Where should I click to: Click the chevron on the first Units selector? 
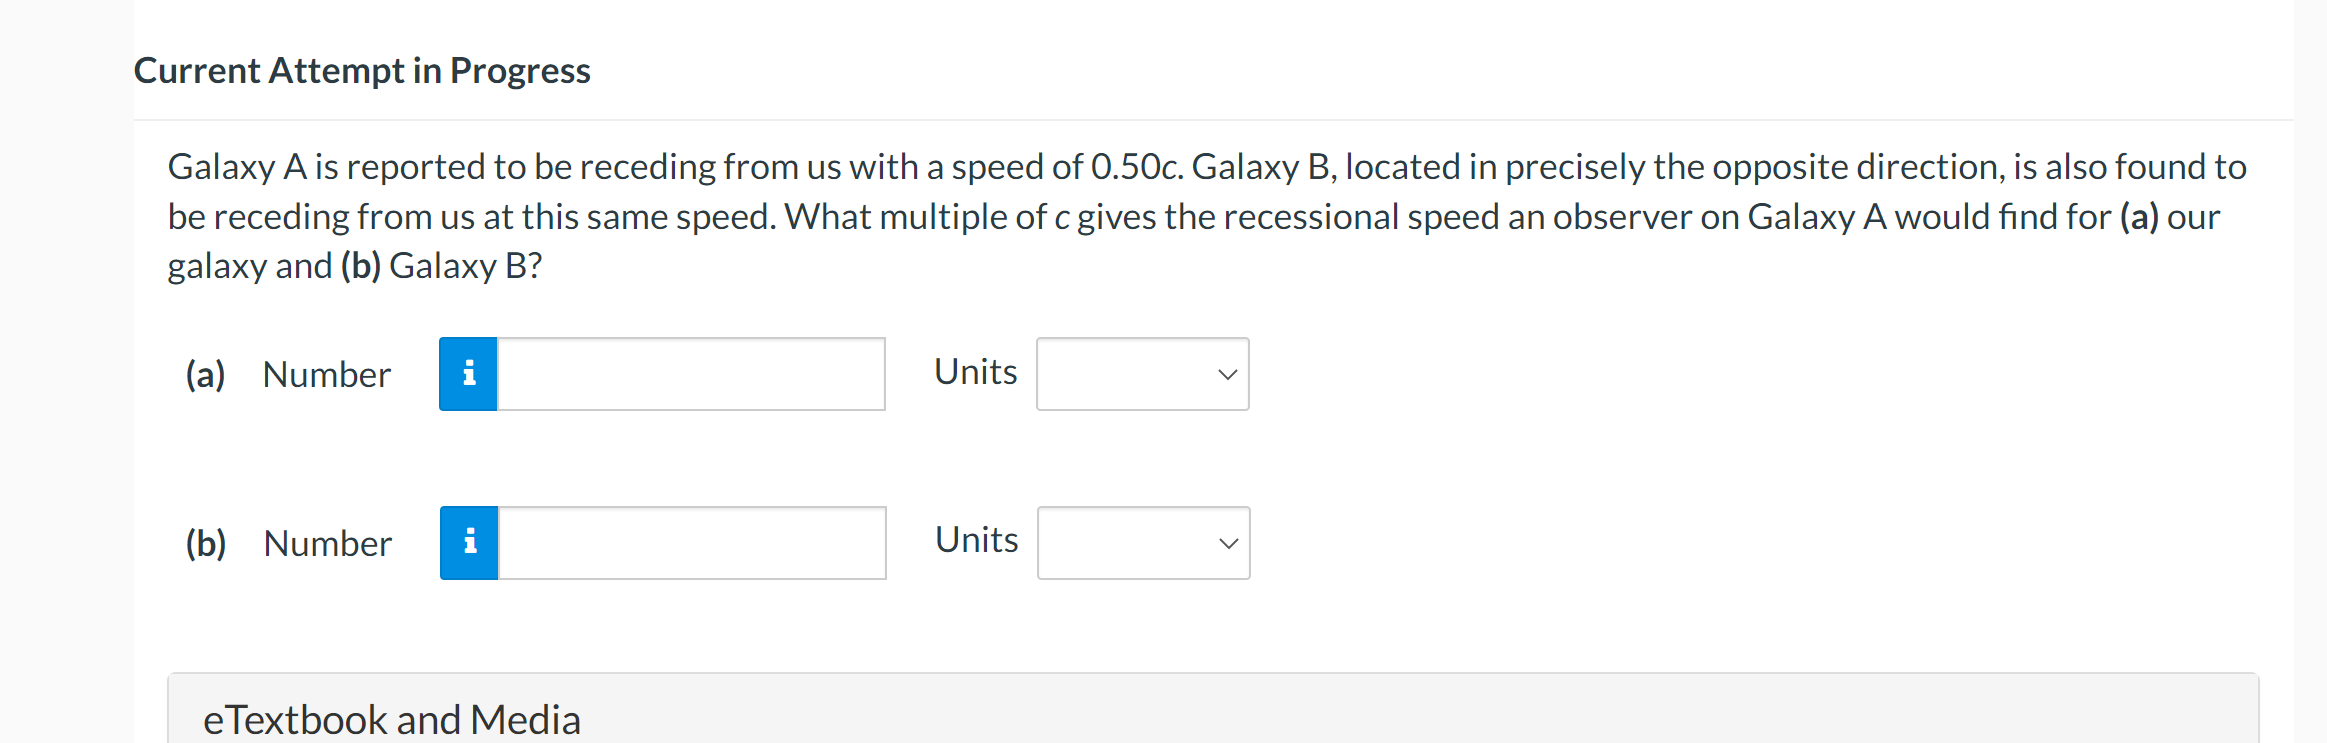[1228, 373]
